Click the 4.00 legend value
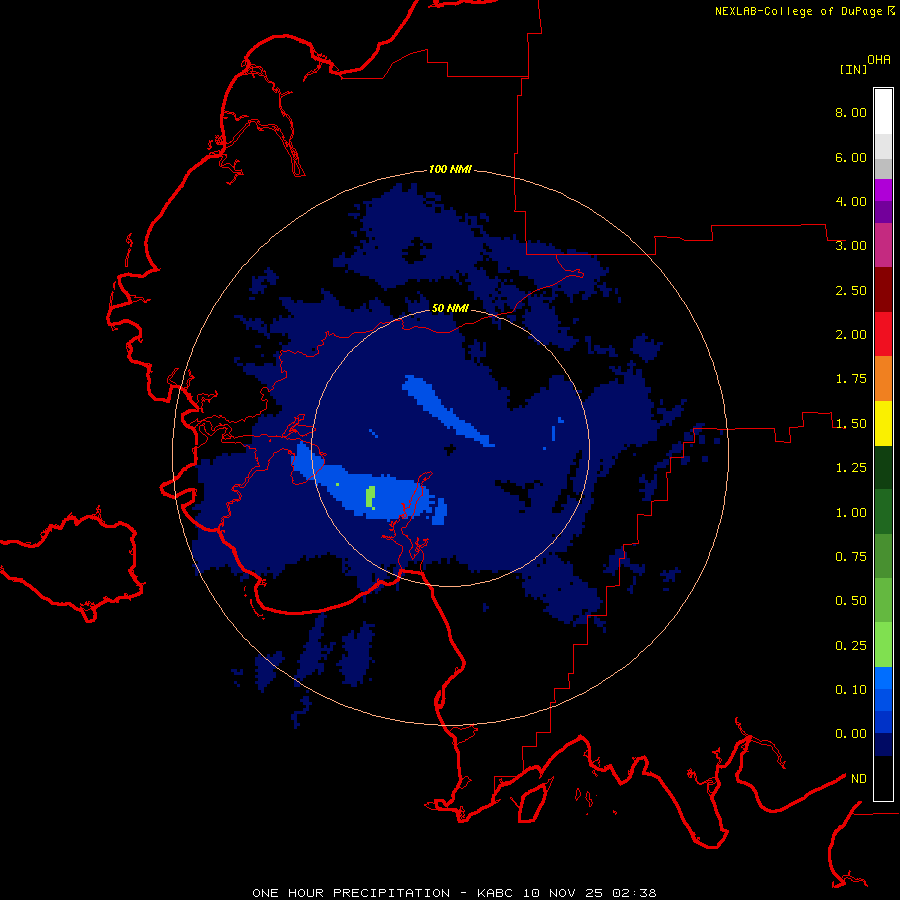Screen dimensions: 900x900 pos(851,201)
